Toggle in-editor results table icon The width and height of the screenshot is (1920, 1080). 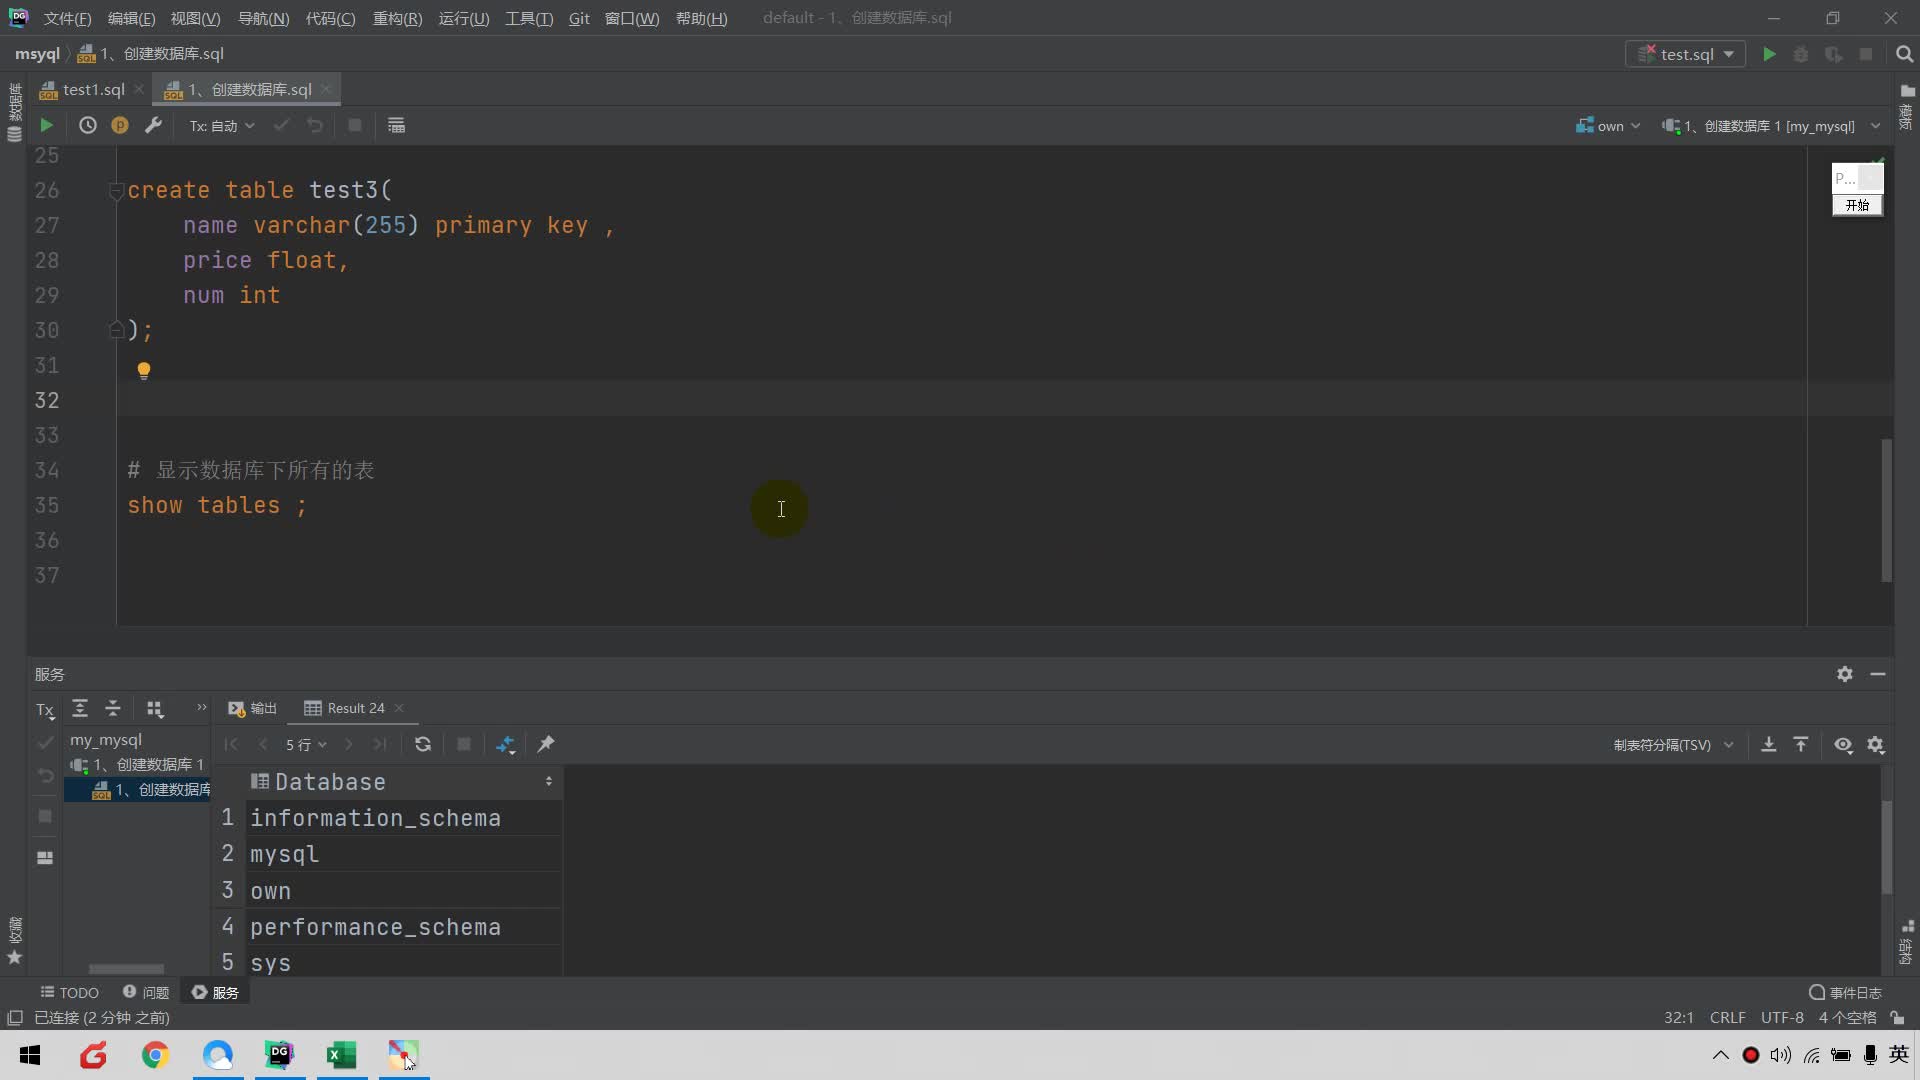(396, 125)
